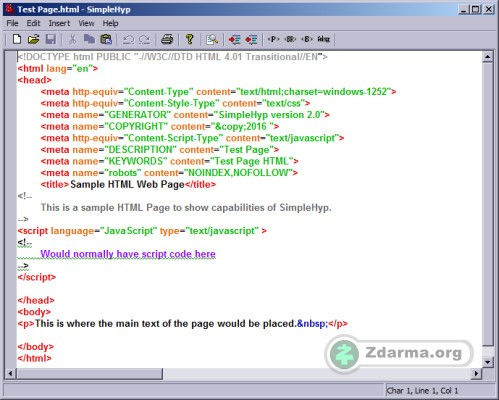Click the Content-Type meta line
The height and width of the screenshot is (400, 499).
(x=218, y=92)
